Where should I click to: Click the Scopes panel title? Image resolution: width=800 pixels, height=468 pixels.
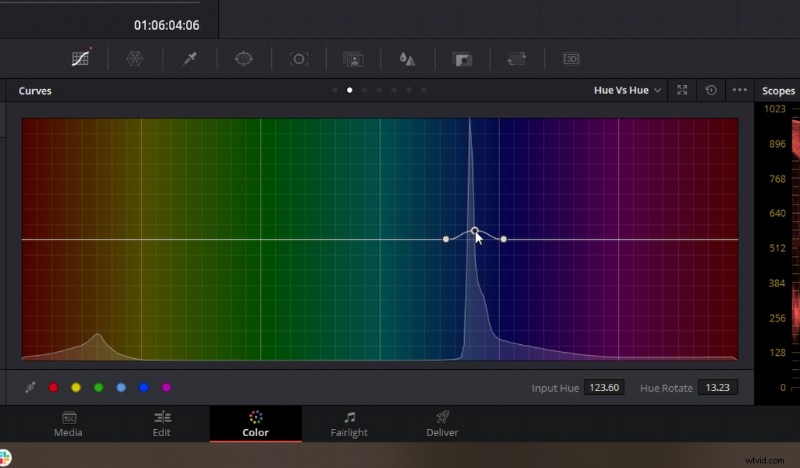778,91
